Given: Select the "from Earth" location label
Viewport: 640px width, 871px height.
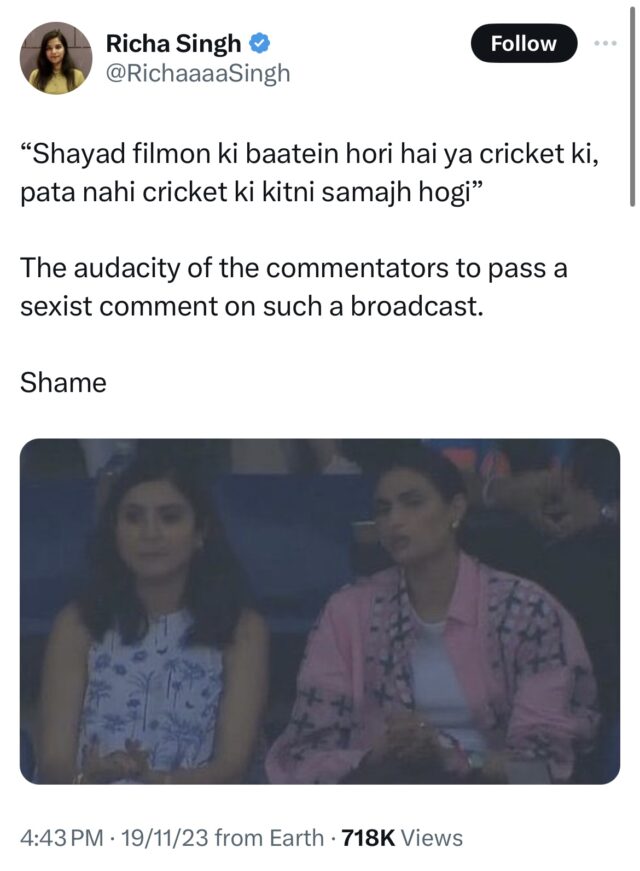Looking at the screenshot, I should pos(269,838).
